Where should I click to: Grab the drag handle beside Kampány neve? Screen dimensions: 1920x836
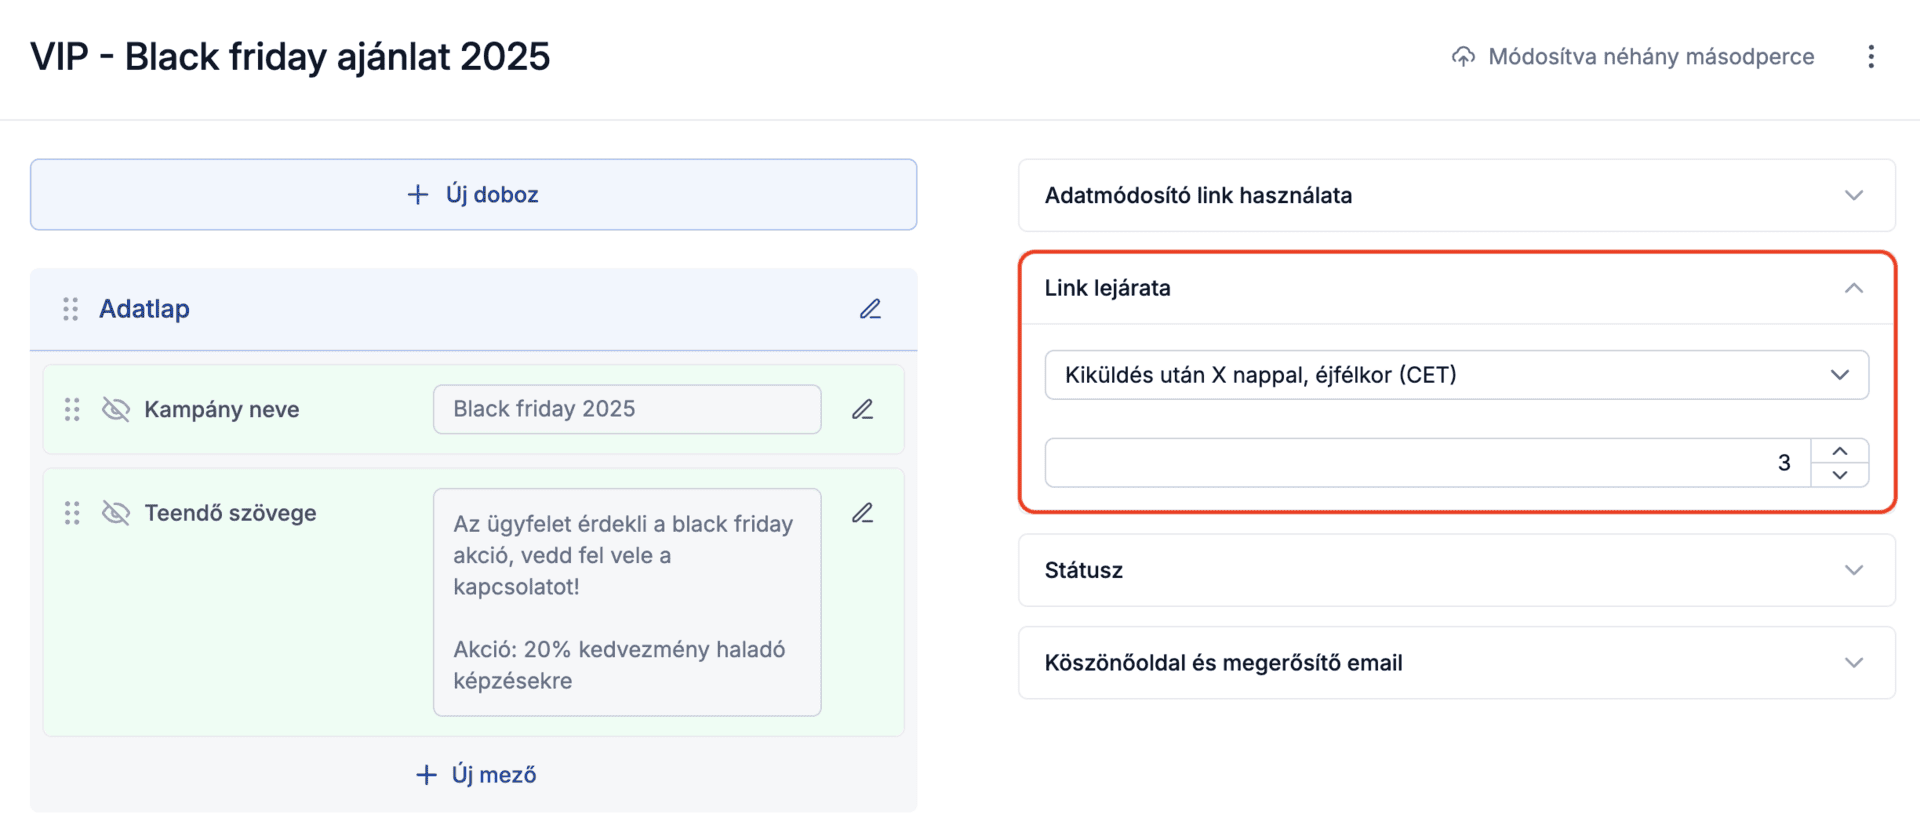[x=72, y=409]
